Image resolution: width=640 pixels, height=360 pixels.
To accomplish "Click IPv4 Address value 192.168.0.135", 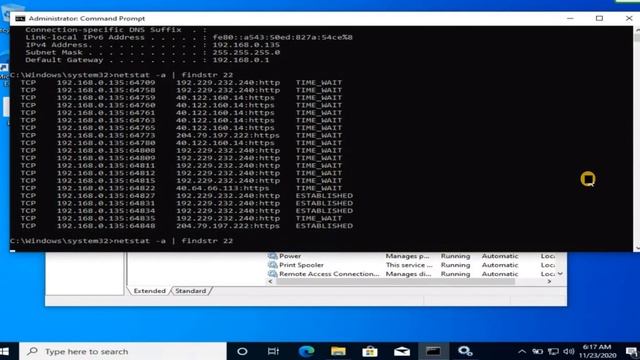I will point(246,45).
